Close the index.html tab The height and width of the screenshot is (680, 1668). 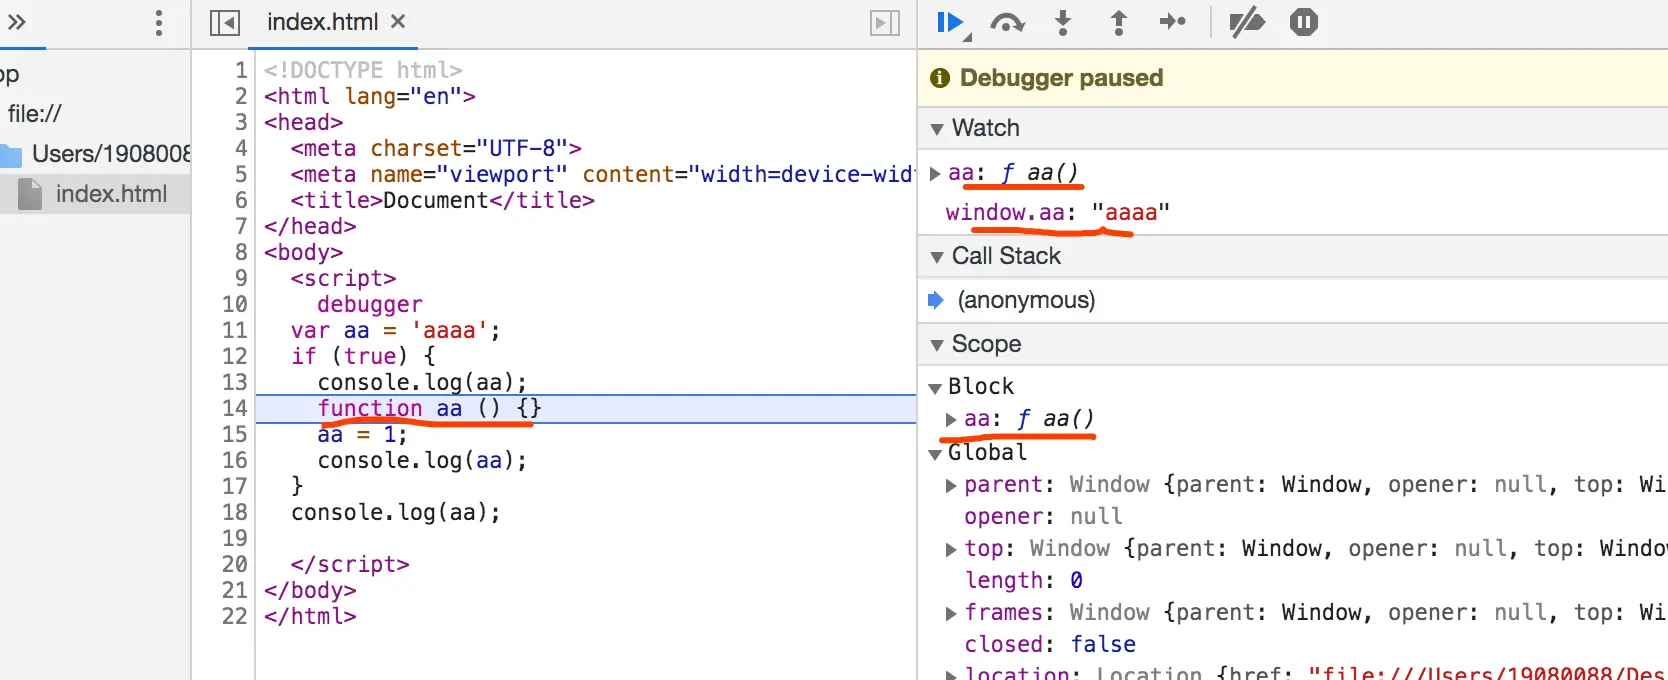click(x=398, y=21)
